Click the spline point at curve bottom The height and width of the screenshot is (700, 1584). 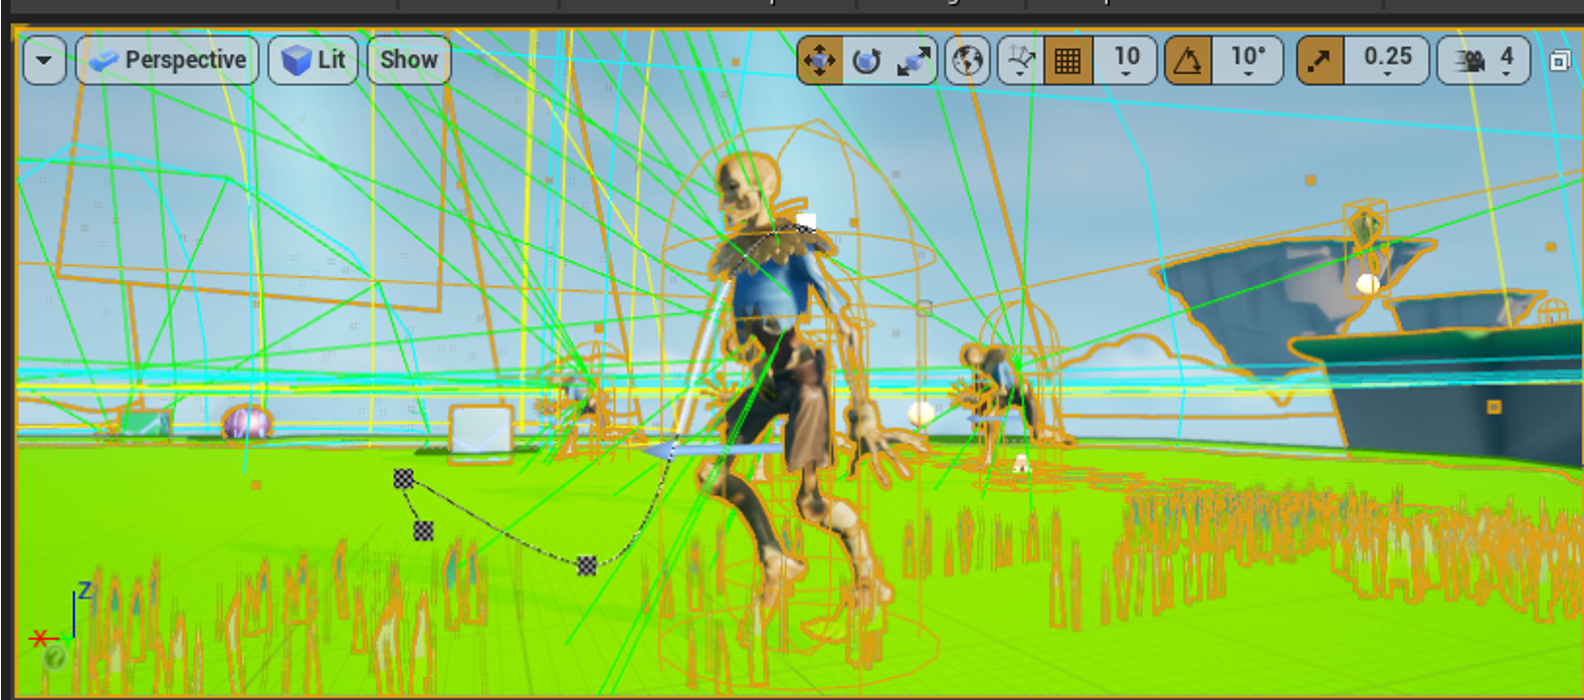tap(587, 566)
